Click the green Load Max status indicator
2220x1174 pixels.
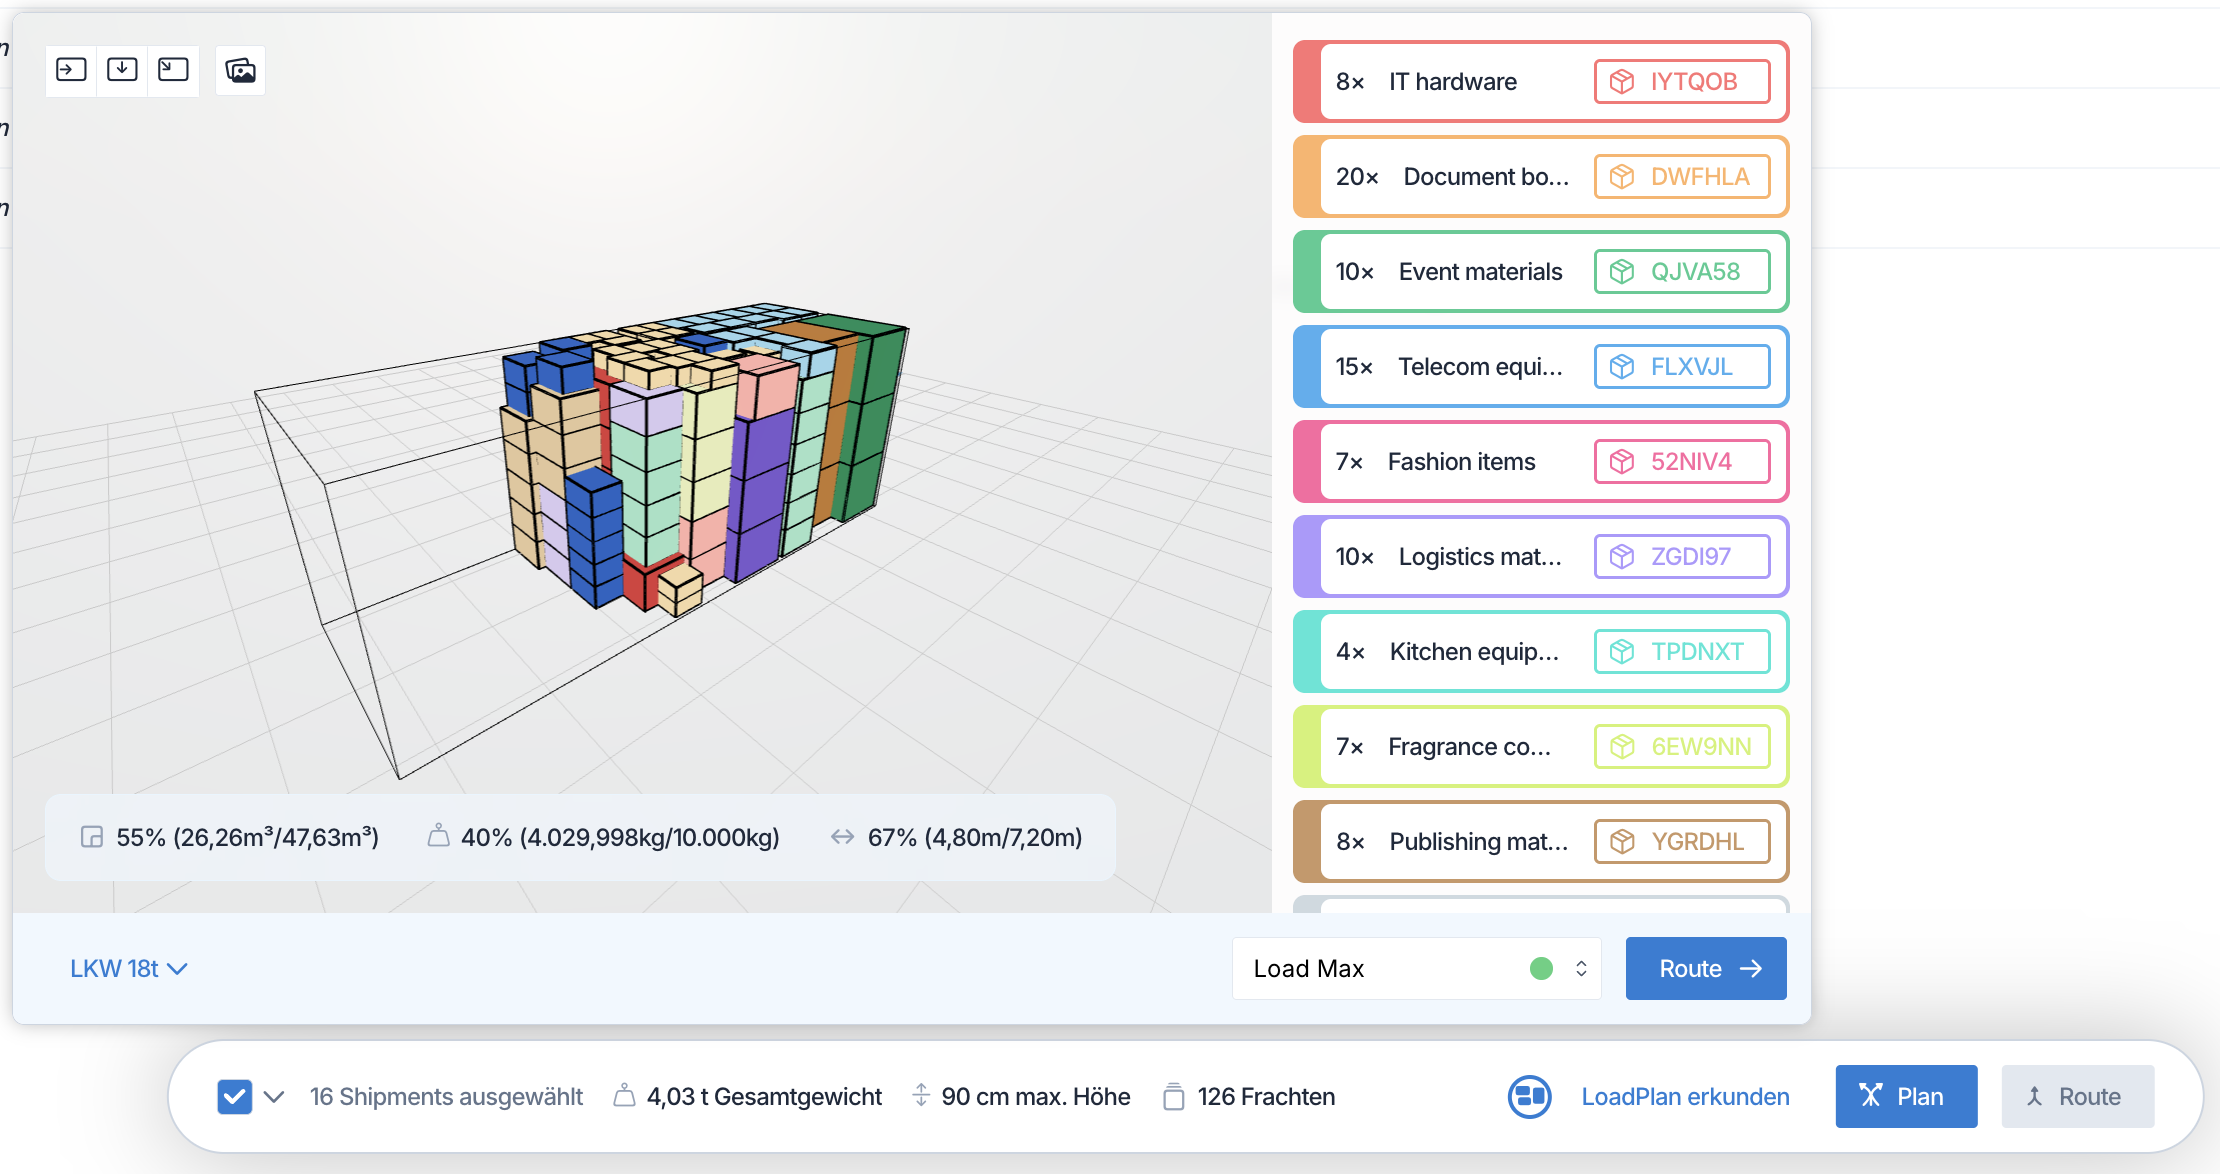(1541, 968)
